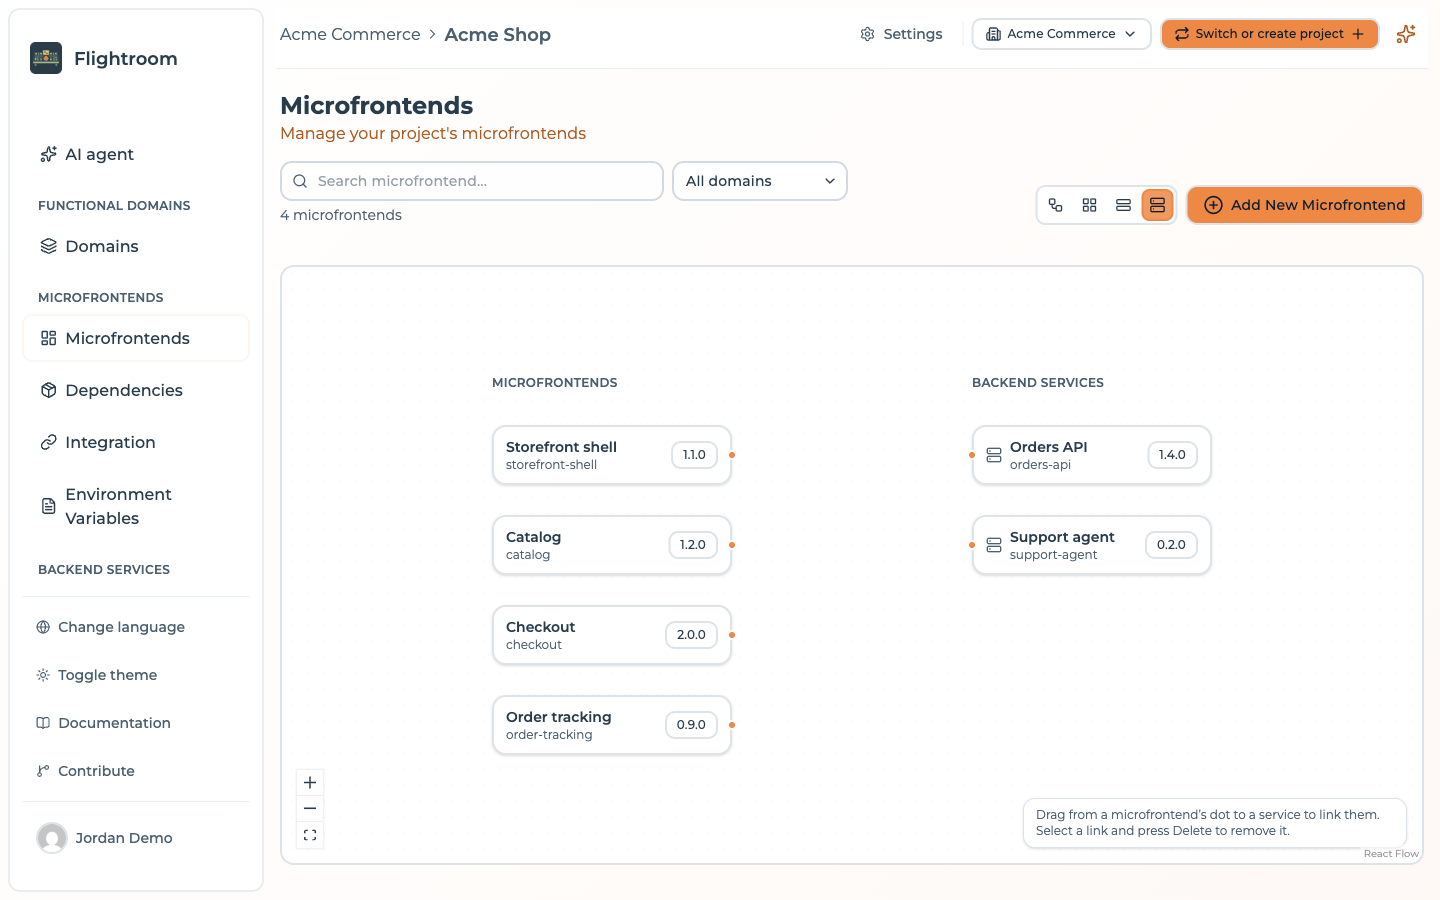
Task: Click the Flightroom logo icon
Action: point(46,58)
